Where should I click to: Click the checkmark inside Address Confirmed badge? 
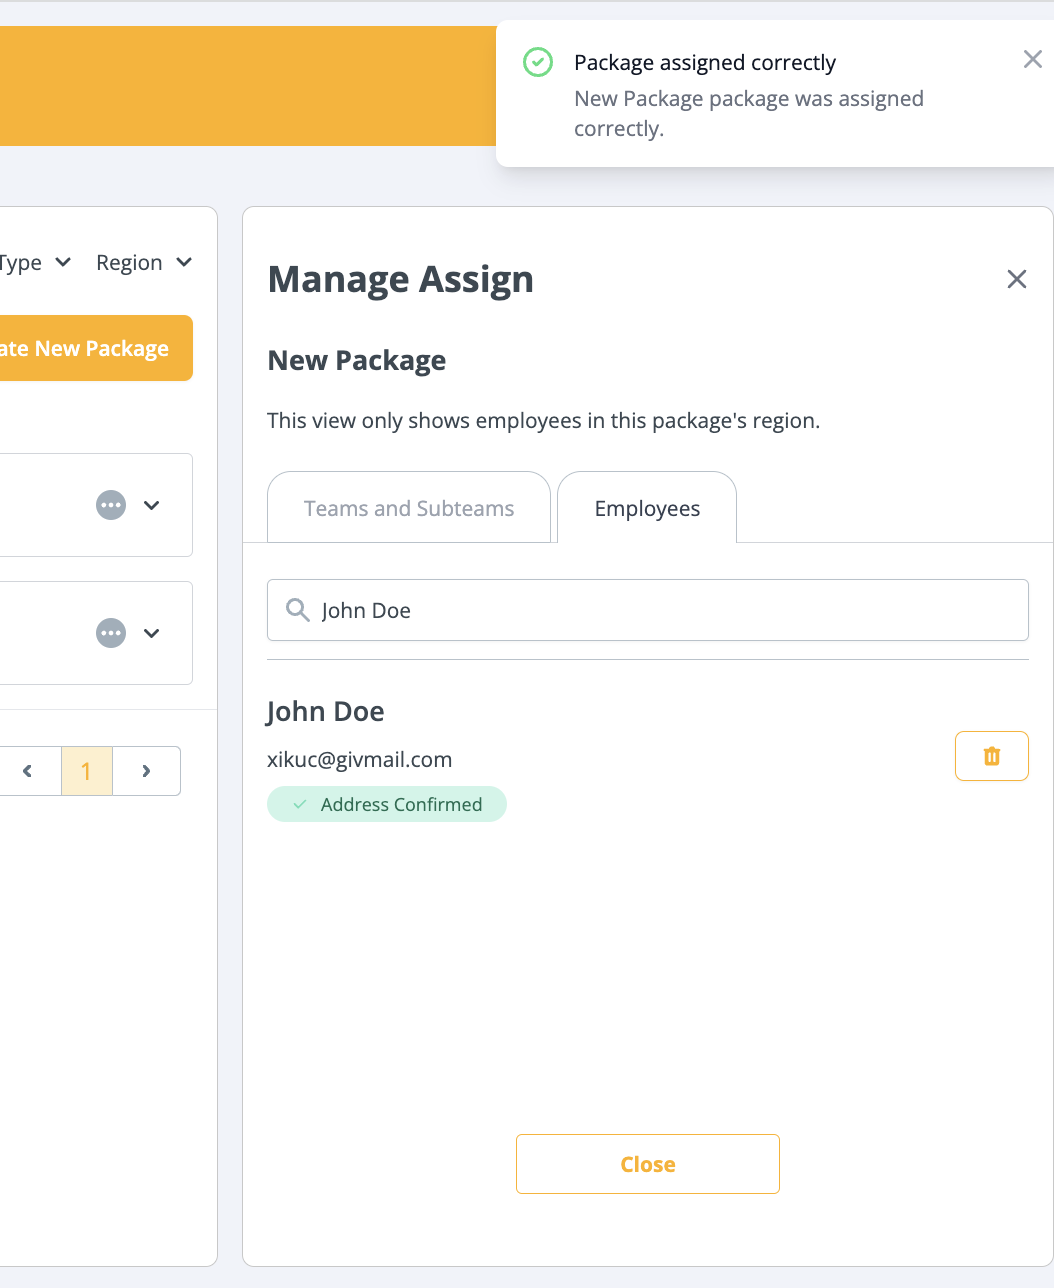point(298,803)
